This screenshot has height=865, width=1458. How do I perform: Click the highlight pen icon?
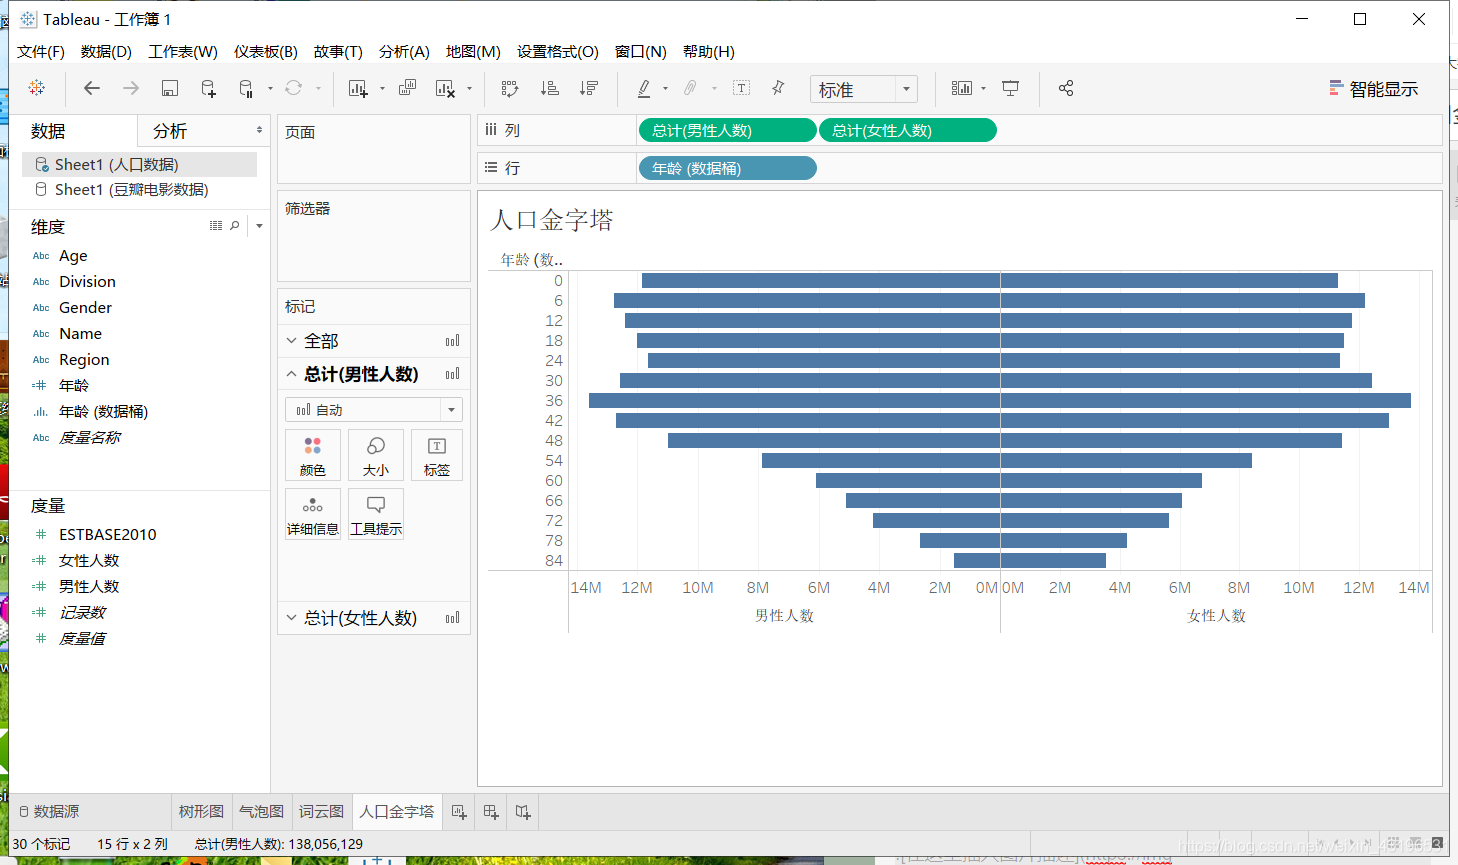pyautogui.click(x=644, y=88)
